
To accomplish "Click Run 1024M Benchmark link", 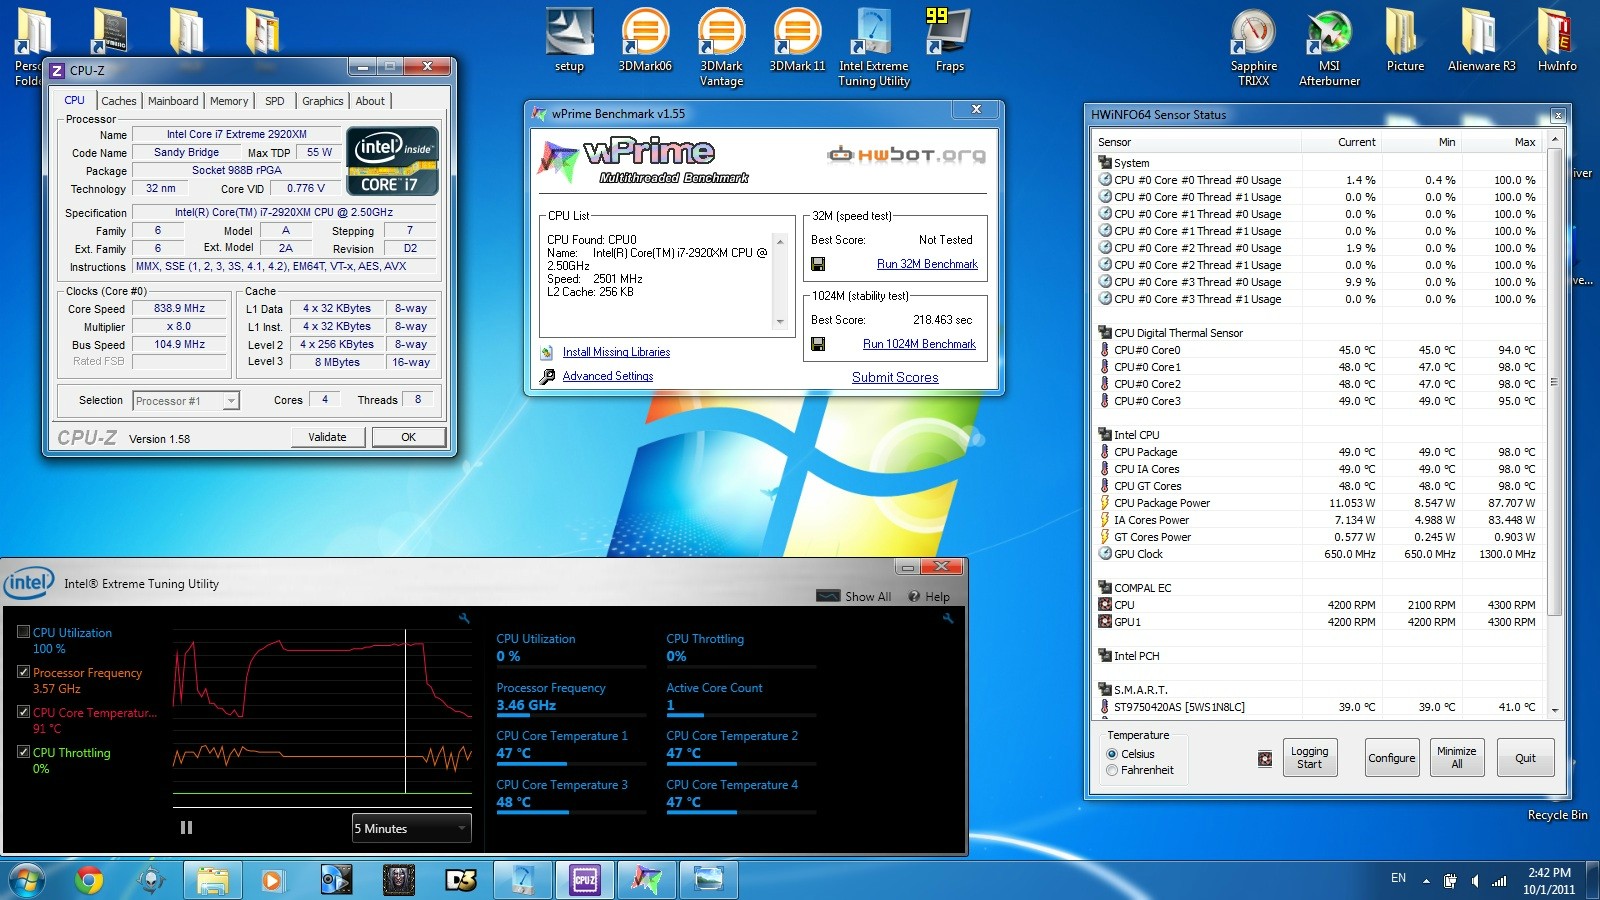I will (919, 344).
